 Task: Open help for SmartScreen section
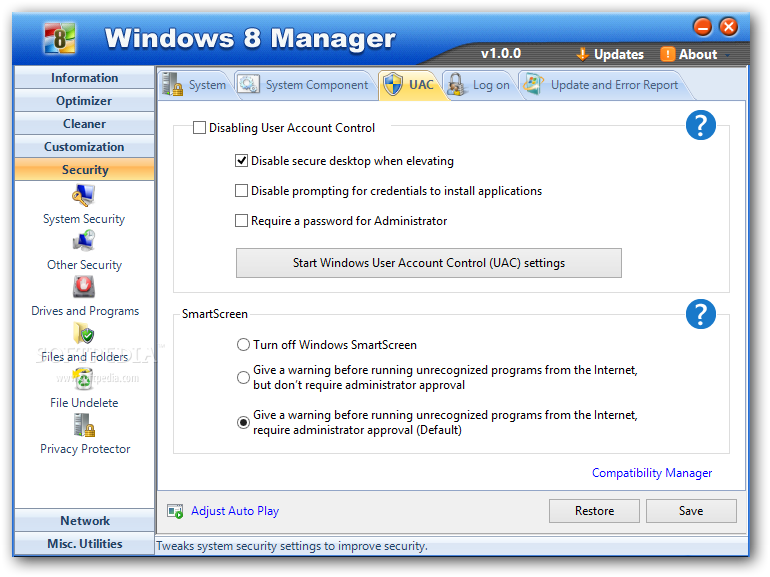point(700,314)
